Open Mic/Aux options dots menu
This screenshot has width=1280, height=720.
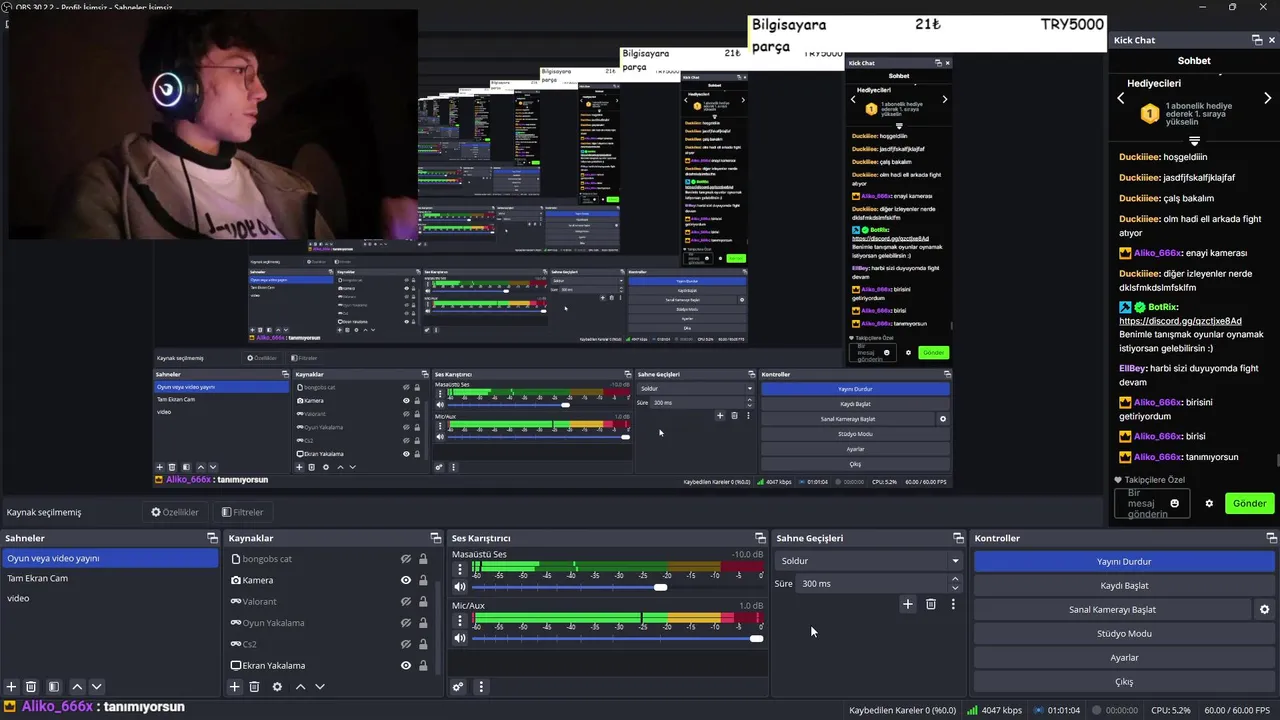[460, 621]
